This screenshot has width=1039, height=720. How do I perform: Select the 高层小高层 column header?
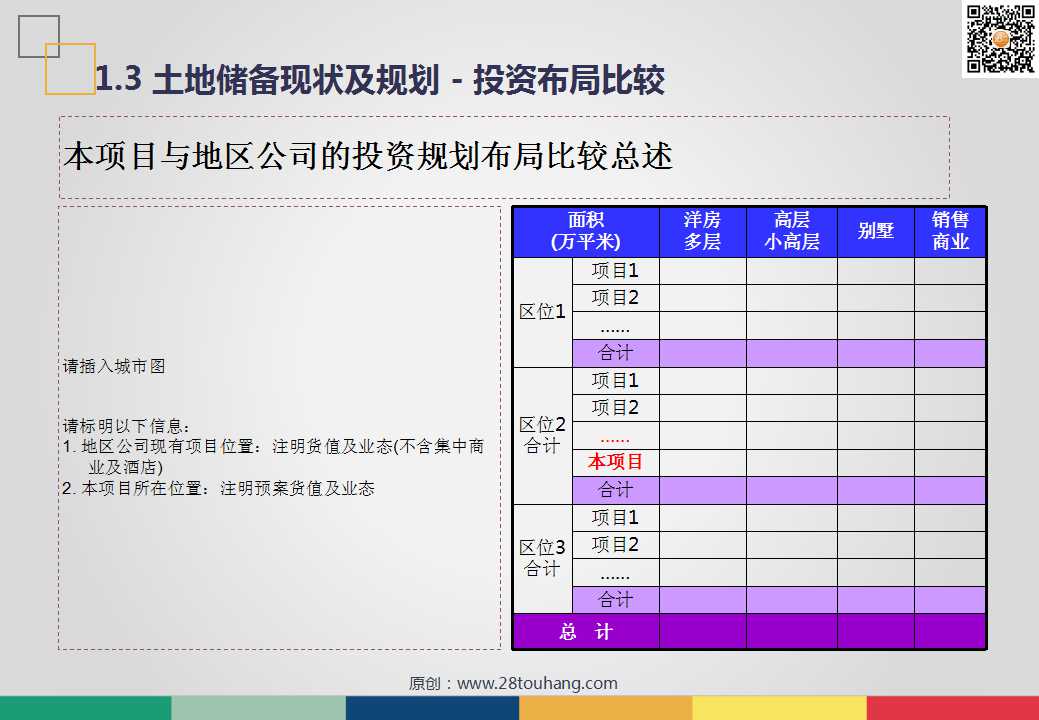point(792,231)
